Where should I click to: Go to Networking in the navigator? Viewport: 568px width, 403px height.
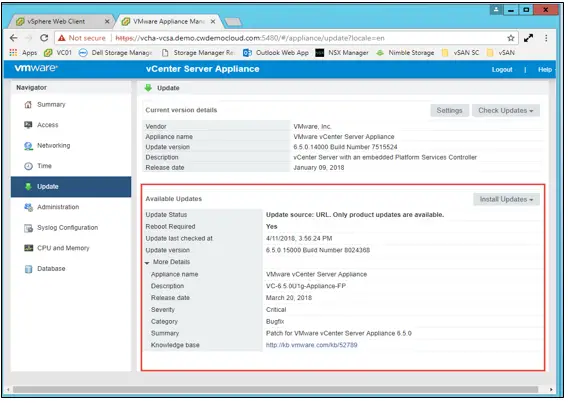(x=54, y=146)
